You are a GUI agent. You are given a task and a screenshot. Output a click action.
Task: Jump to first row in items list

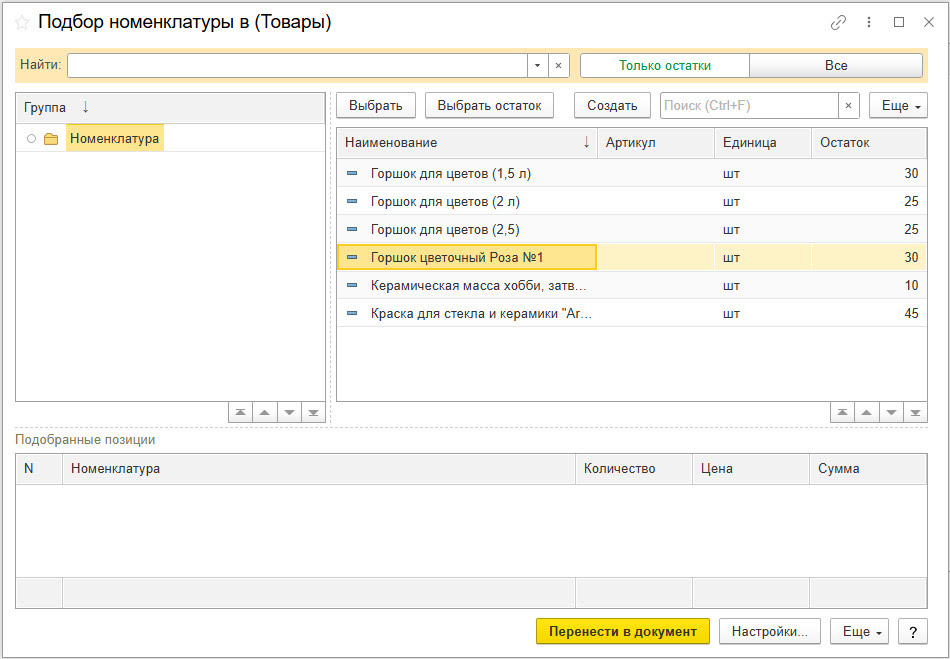pos(842,412)
